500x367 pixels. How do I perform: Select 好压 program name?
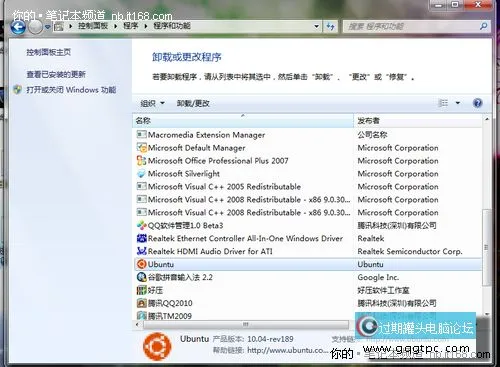[155, 290]
